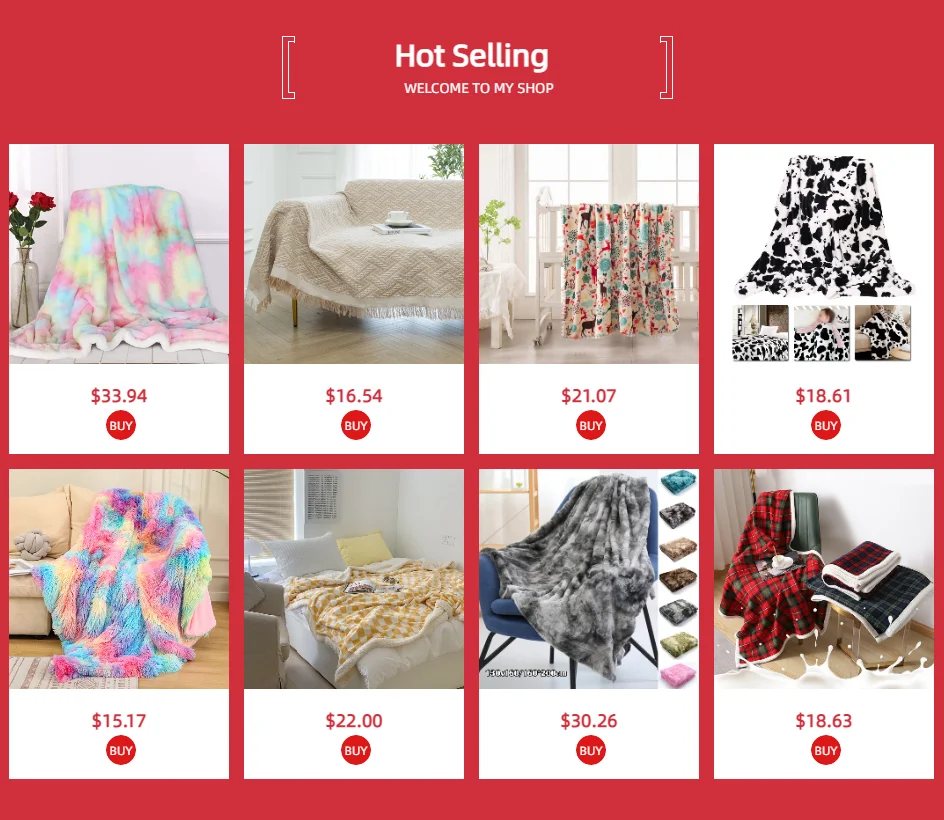Open the pastel tie-dye blanket product image
This screenshot has height=820, width=944.
pyautogui.click(x=119, y=253)
